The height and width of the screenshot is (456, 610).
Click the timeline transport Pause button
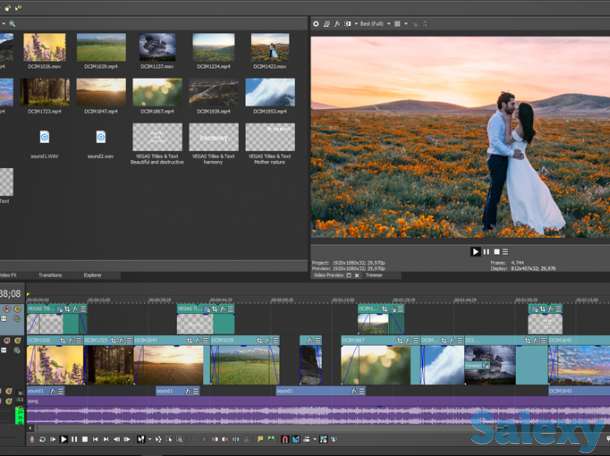pos(74,439)
